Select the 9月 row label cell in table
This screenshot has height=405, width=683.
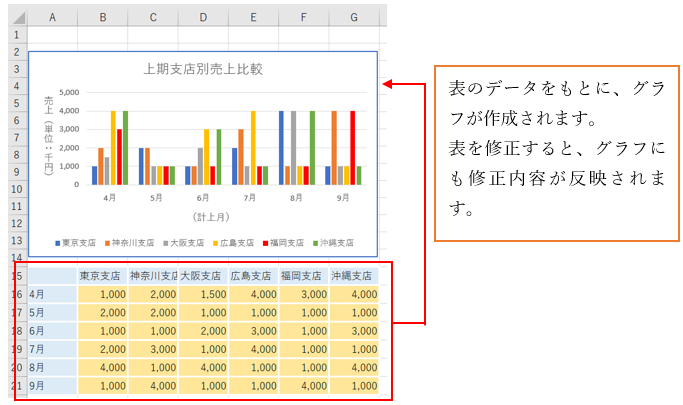coord(51,386)
